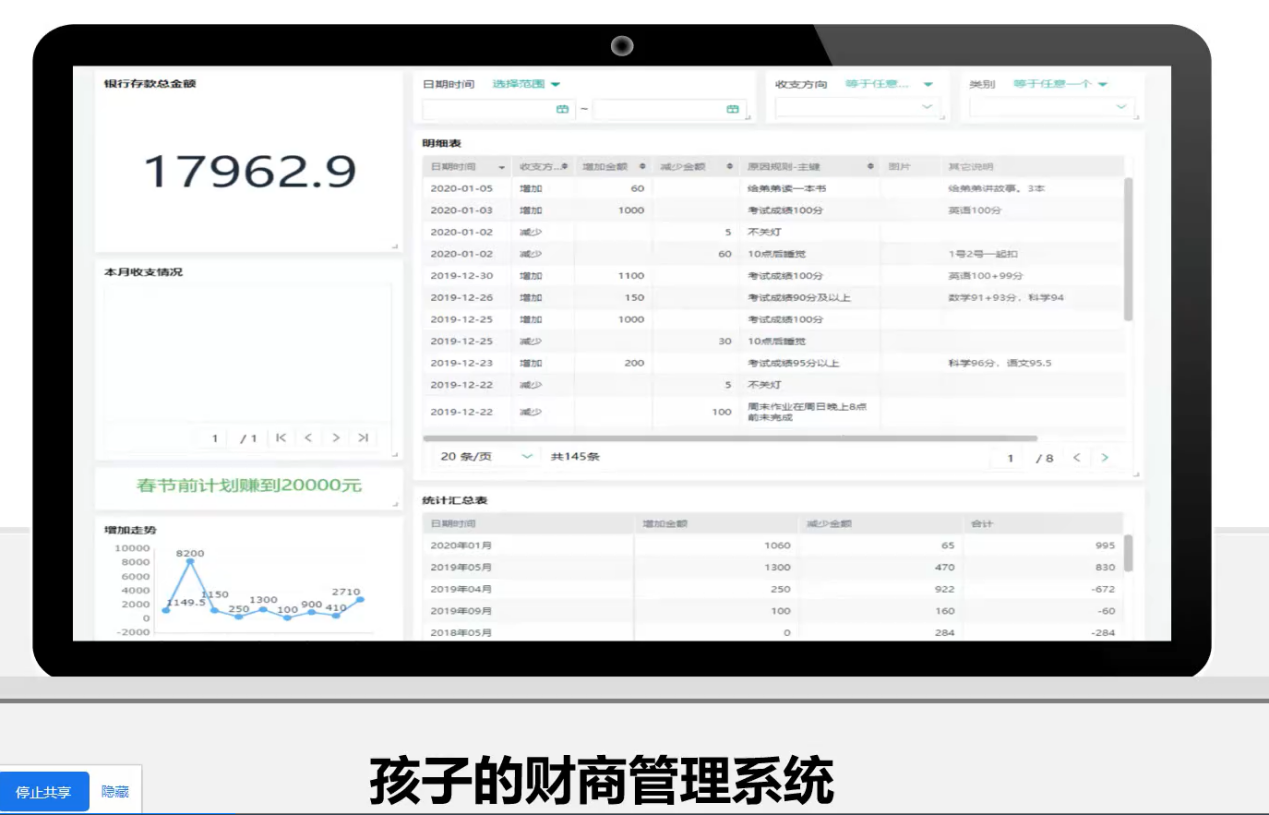This screenshot has height=815, width=1269.
Task: Click the 停止共享 button
Action: (x=44, y=792)
